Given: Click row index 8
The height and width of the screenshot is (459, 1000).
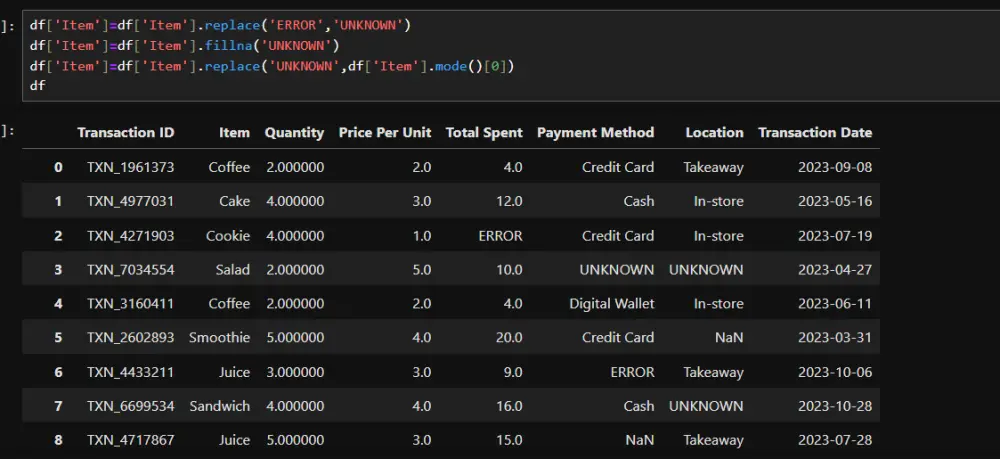Looking at the screenshot, I should tap(59, 440).
